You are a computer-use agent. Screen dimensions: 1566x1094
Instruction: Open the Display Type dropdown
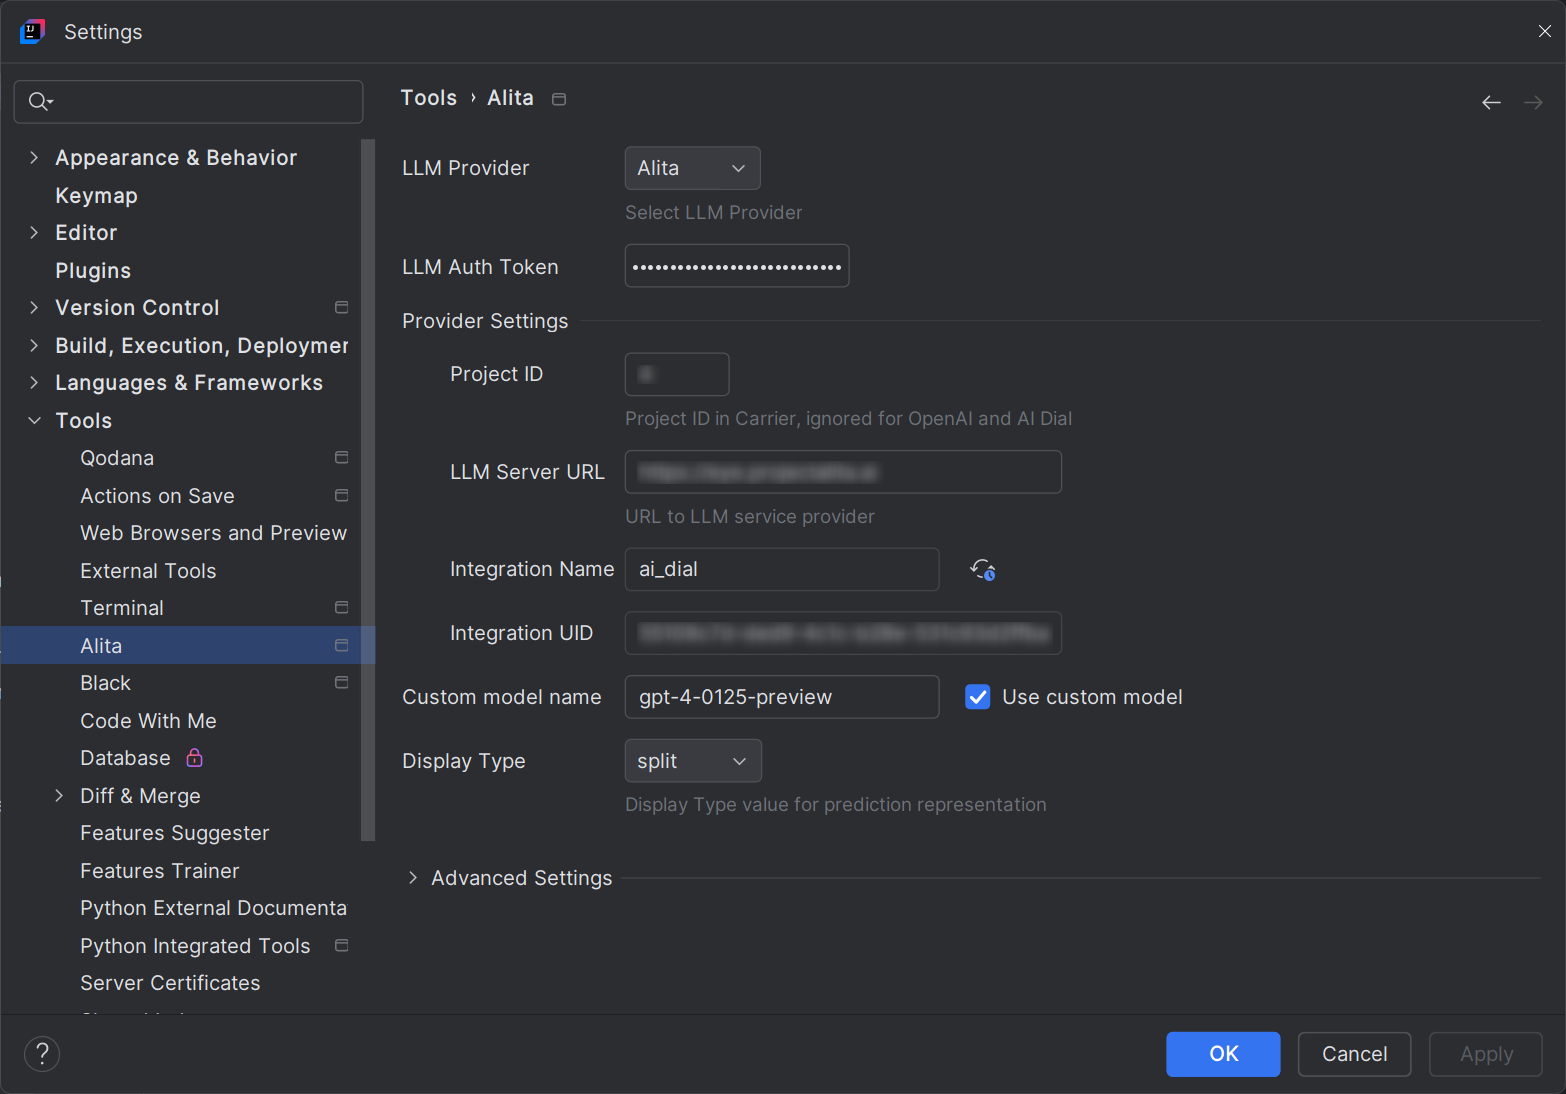point(693,761)
